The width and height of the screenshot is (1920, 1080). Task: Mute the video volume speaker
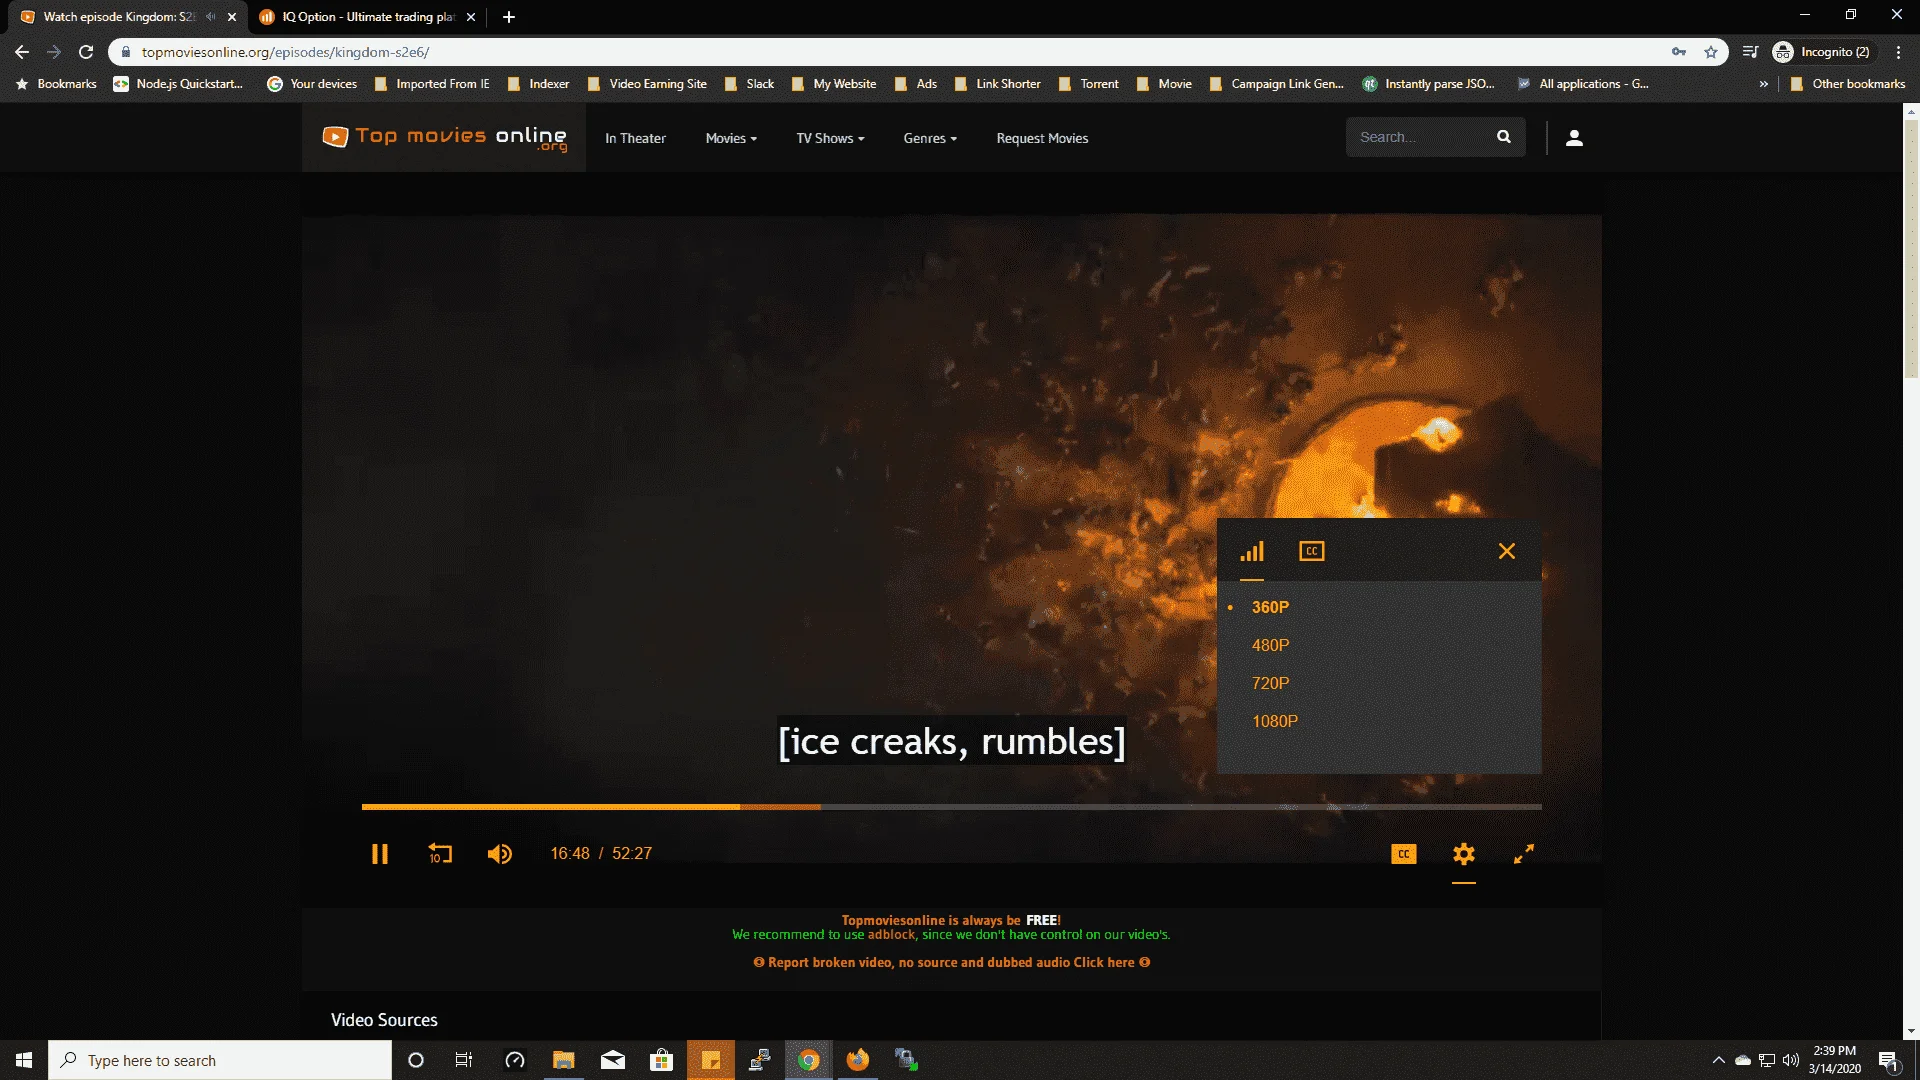tap(500, 854)
